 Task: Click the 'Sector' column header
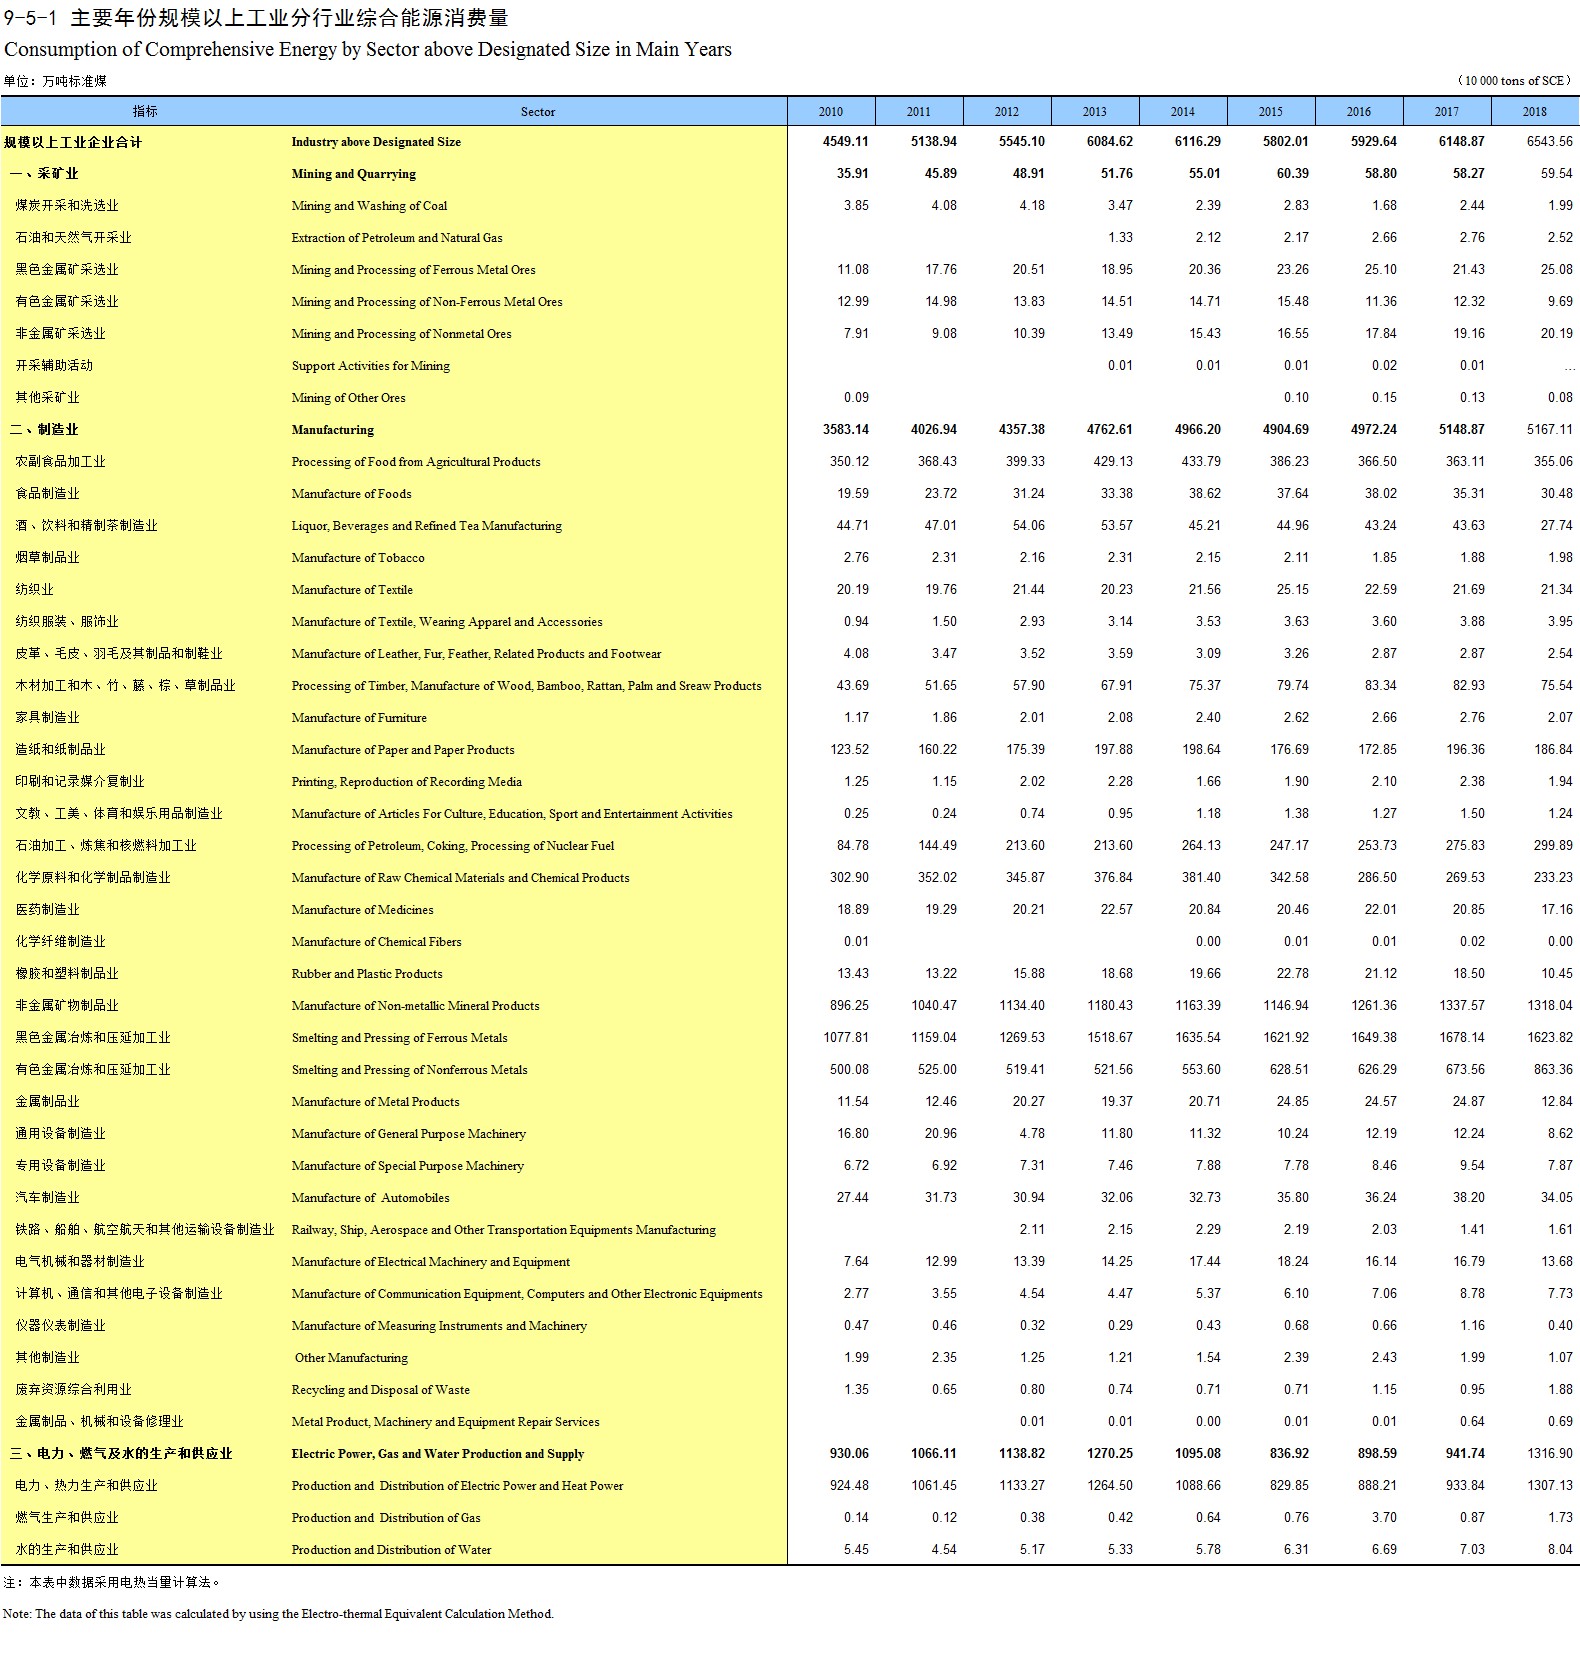[x=538, y=111]
